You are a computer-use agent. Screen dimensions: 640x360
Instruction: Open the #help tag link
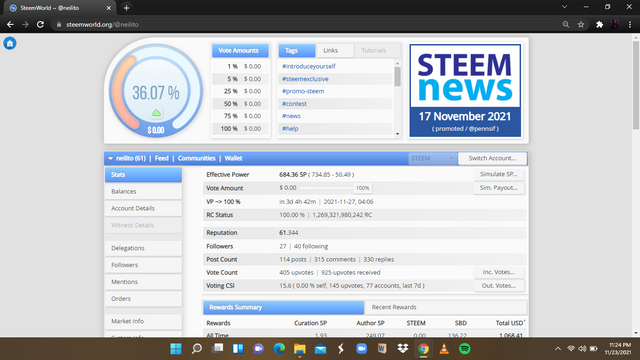[290, 129]
